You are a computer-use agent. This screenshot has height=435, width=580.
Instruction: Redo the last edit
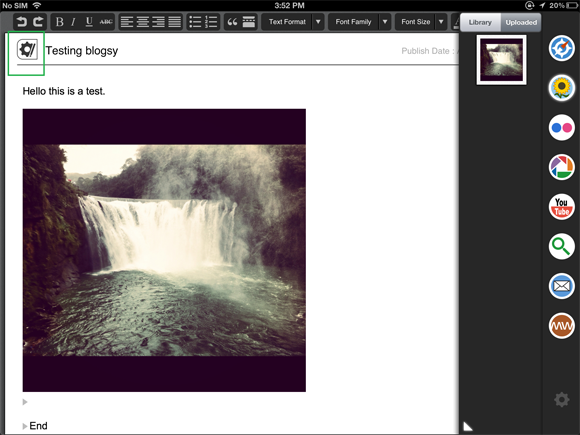click(x=38, y=22)
